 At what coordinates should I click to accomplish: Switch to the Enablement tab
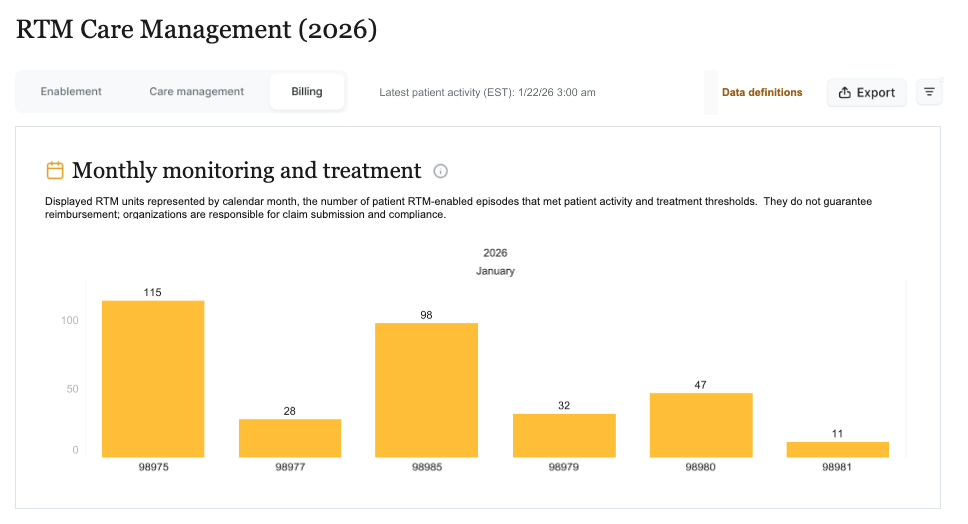pyautogui.click(x=71, y=91)
